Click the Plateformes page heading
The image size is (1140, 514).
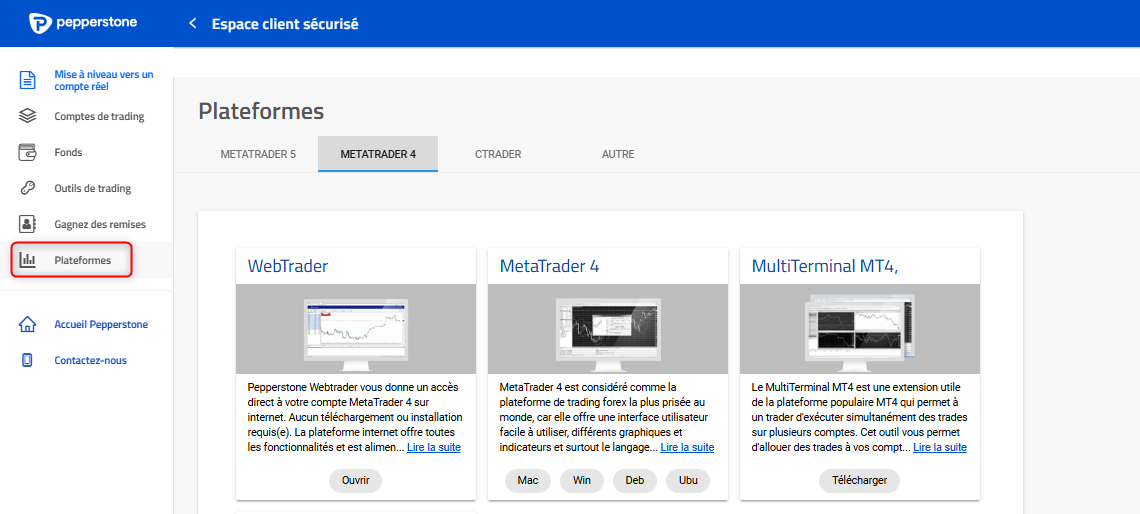pyautogui.click(x=261, y=111)
